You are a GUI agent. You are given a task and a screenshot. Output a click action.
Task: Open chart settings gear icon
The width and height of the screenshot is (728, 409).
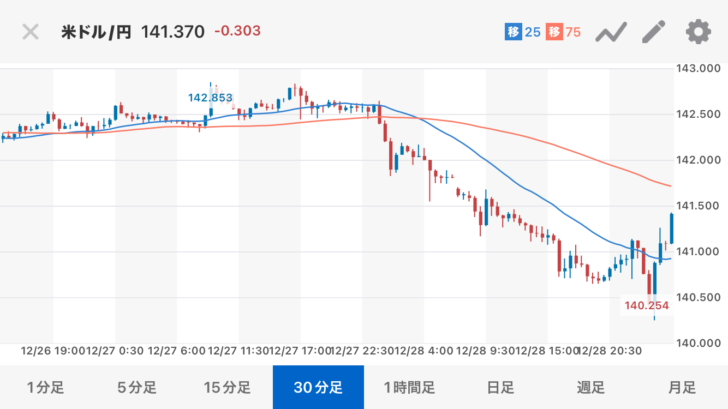(x=697, y=32)
